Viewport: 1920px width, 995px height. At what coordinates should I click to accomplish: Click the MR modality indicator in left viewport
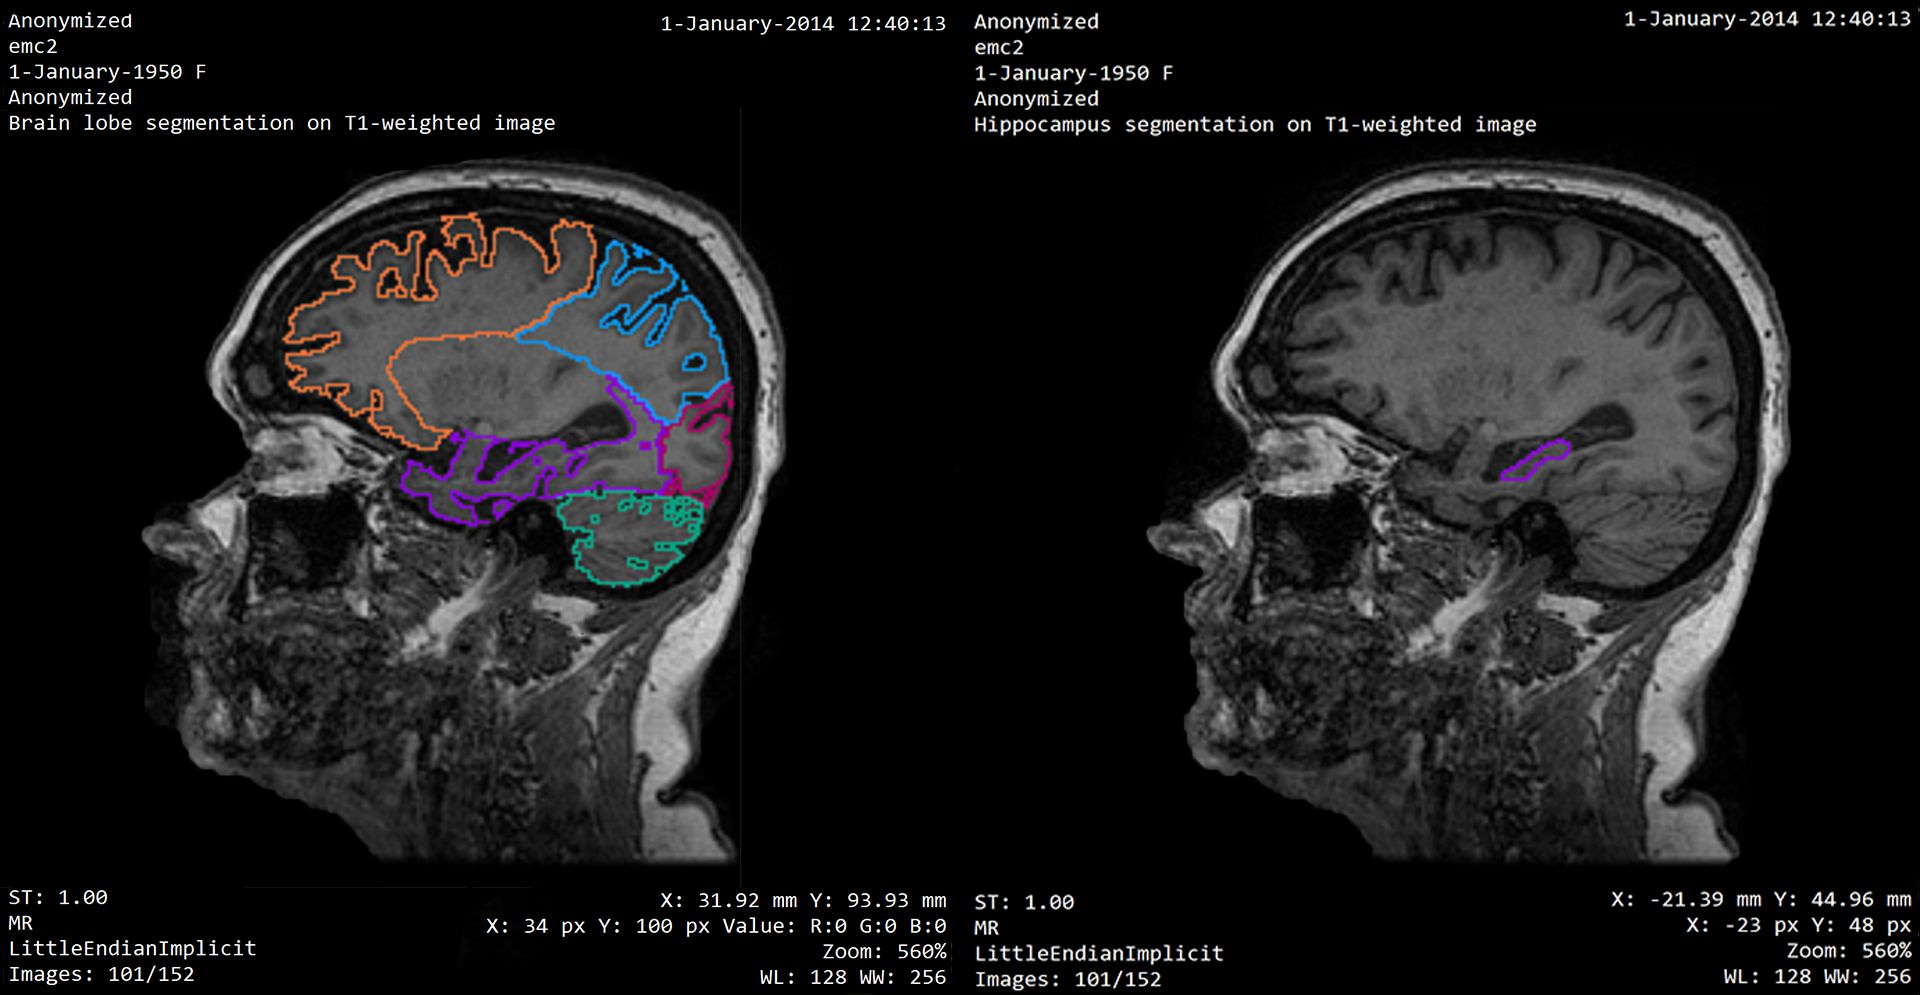point(18,923)
